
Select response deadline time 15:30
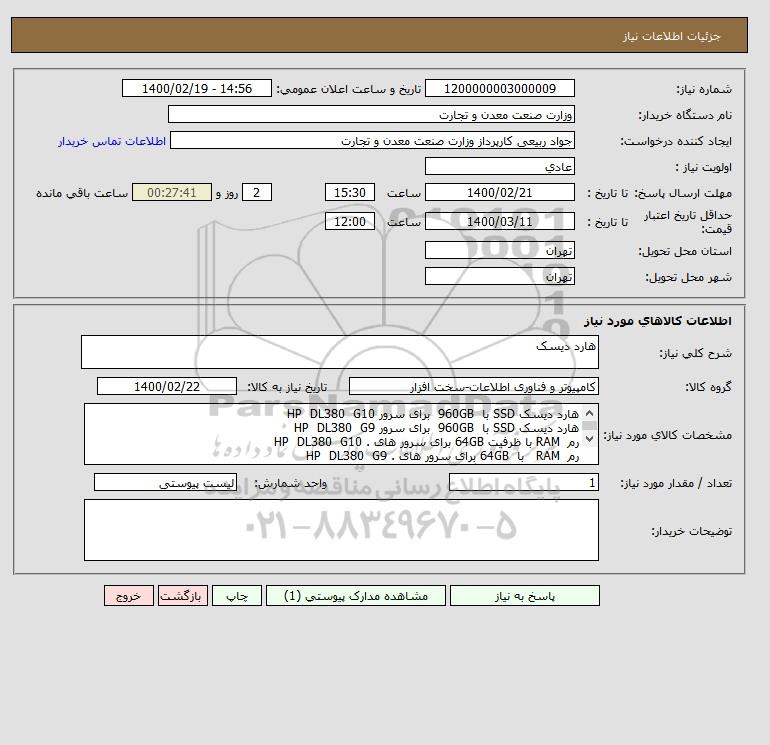[350, 193]
